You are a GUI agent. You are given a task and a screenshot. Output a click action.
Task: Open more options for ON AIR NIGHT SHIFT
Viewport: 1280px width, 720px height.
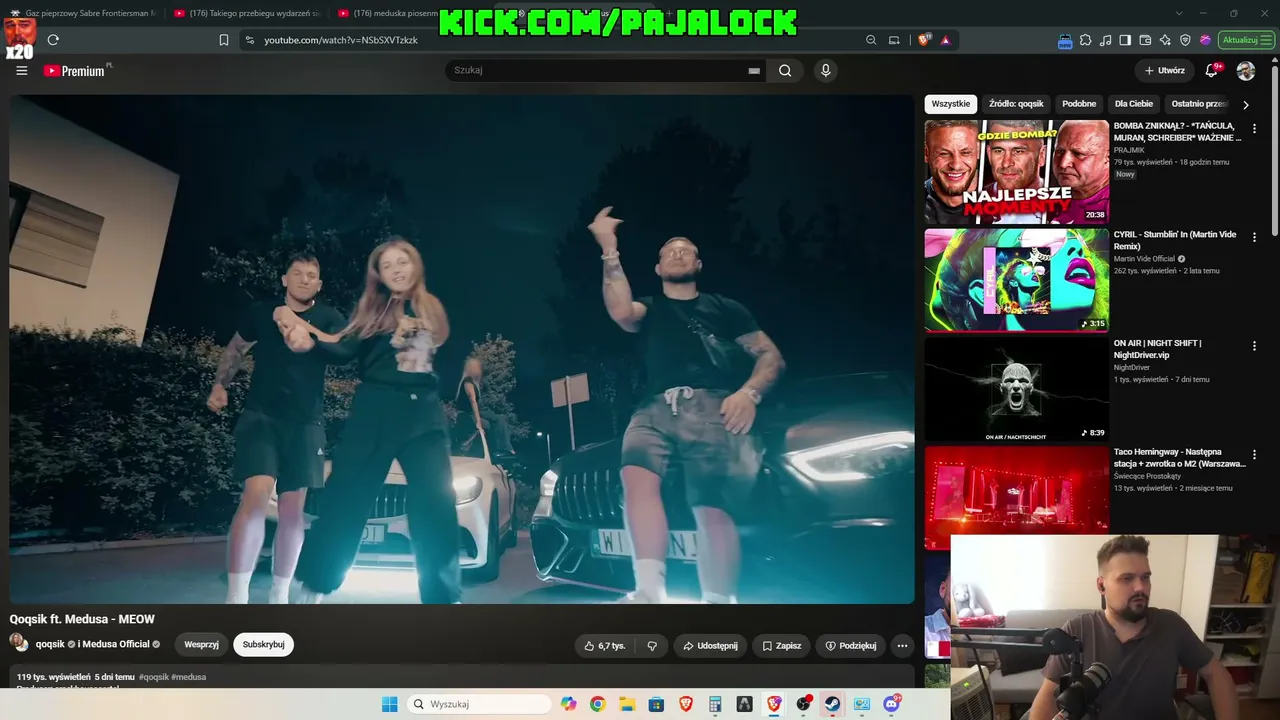(1254, 346)
